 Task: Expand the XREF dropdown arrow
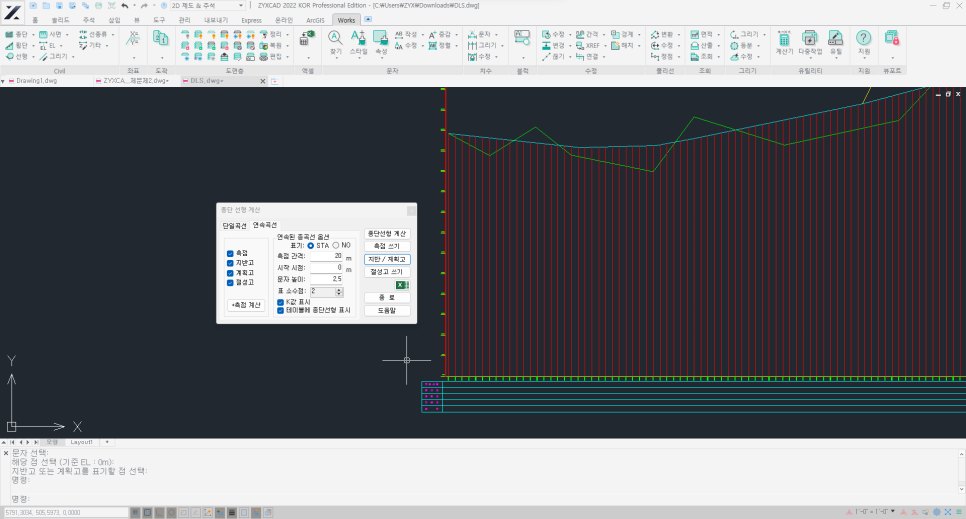click(605, 45)
